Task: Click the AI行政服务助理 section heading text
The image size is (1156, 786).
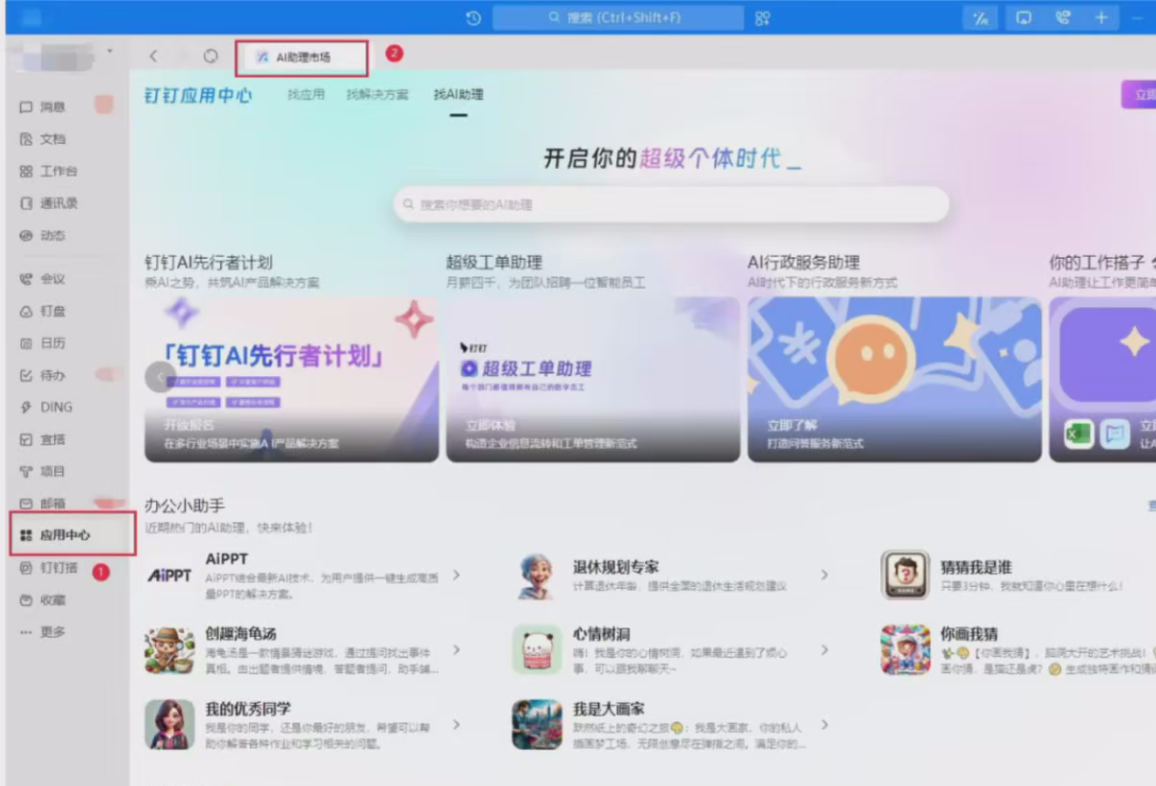Action: tap(804, 262)
